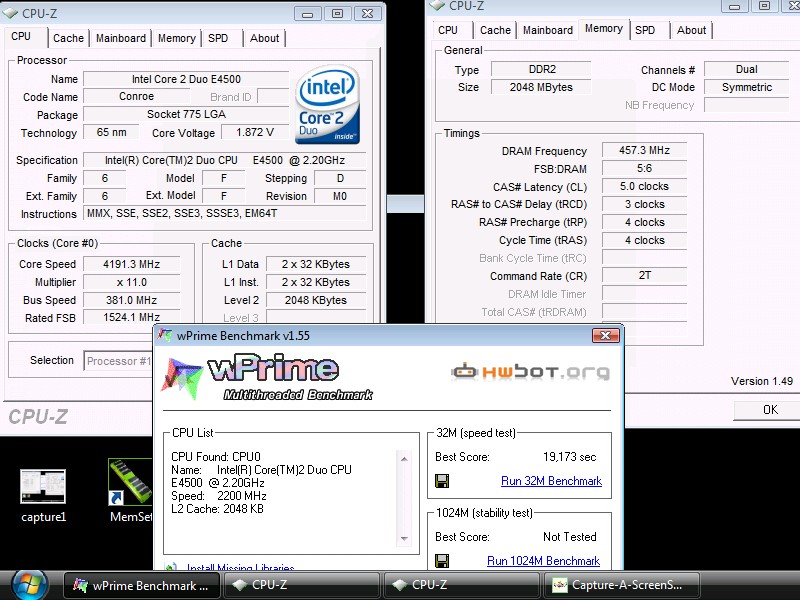800x600 pixels.
Task: Click memory Type value DDR2
Action: (x=541, y=69)
